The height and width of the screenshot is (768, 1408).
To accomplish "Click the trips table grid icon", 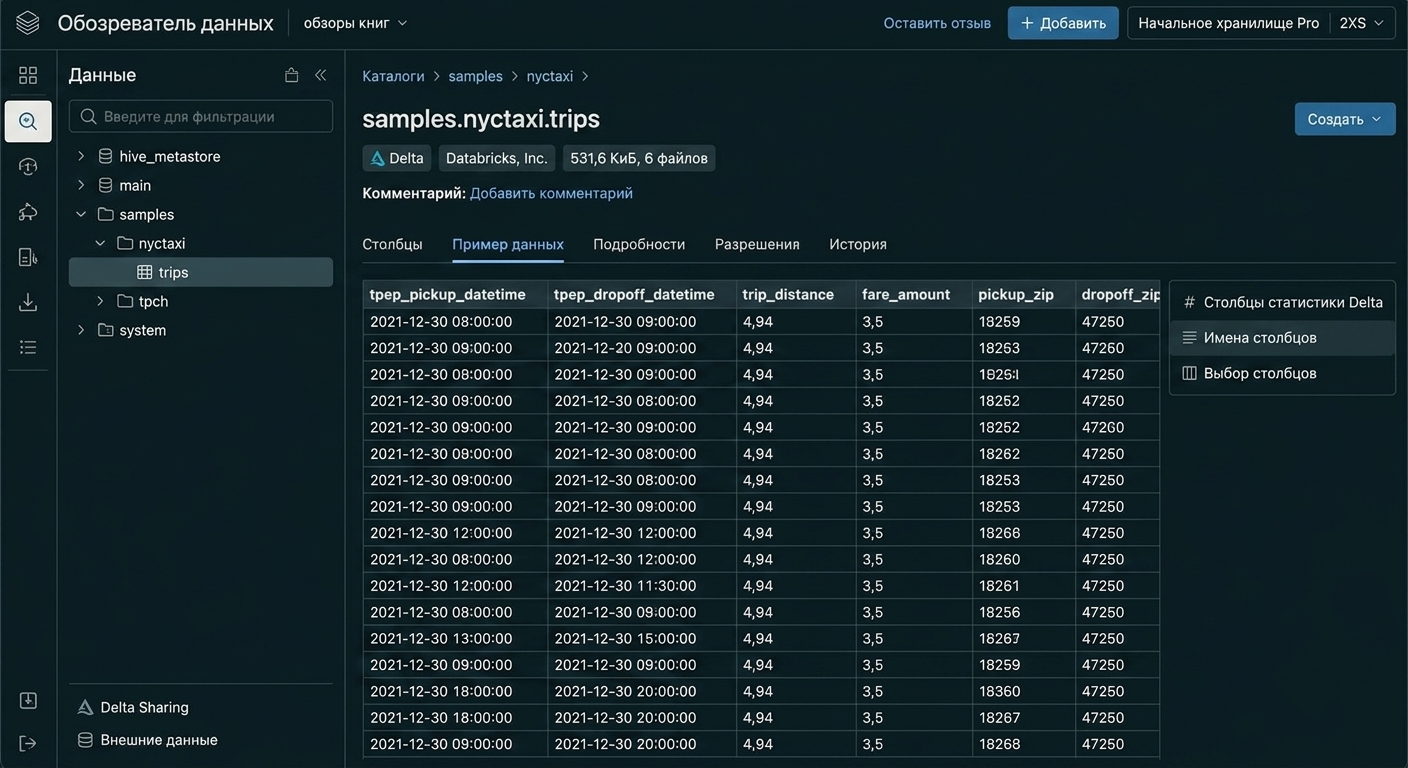I will pos(145,272).
